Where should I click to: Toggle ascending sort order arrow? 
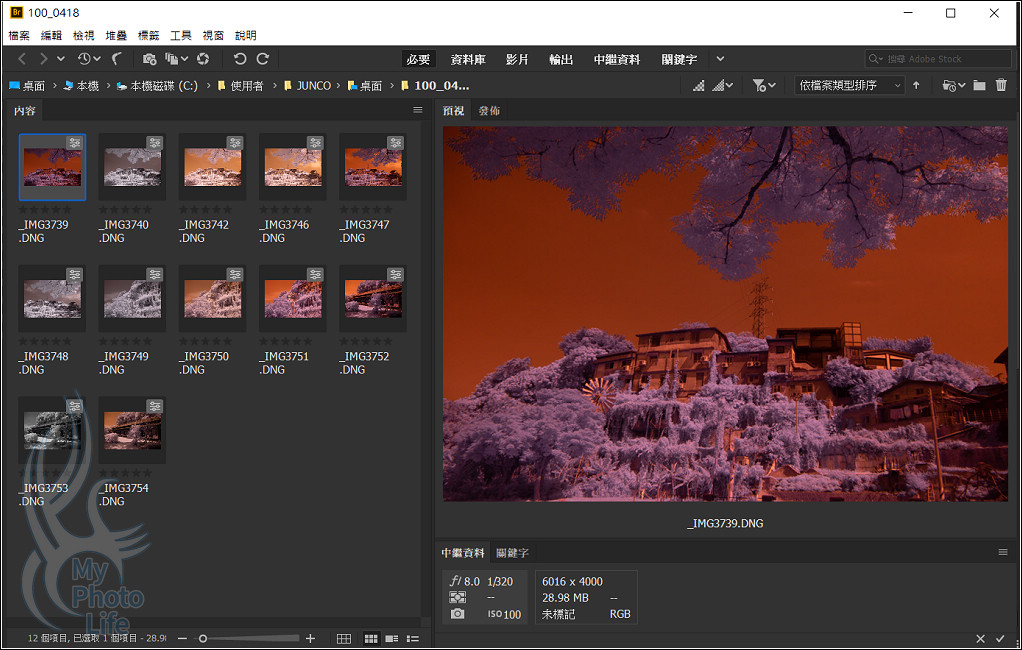(916, 86)
